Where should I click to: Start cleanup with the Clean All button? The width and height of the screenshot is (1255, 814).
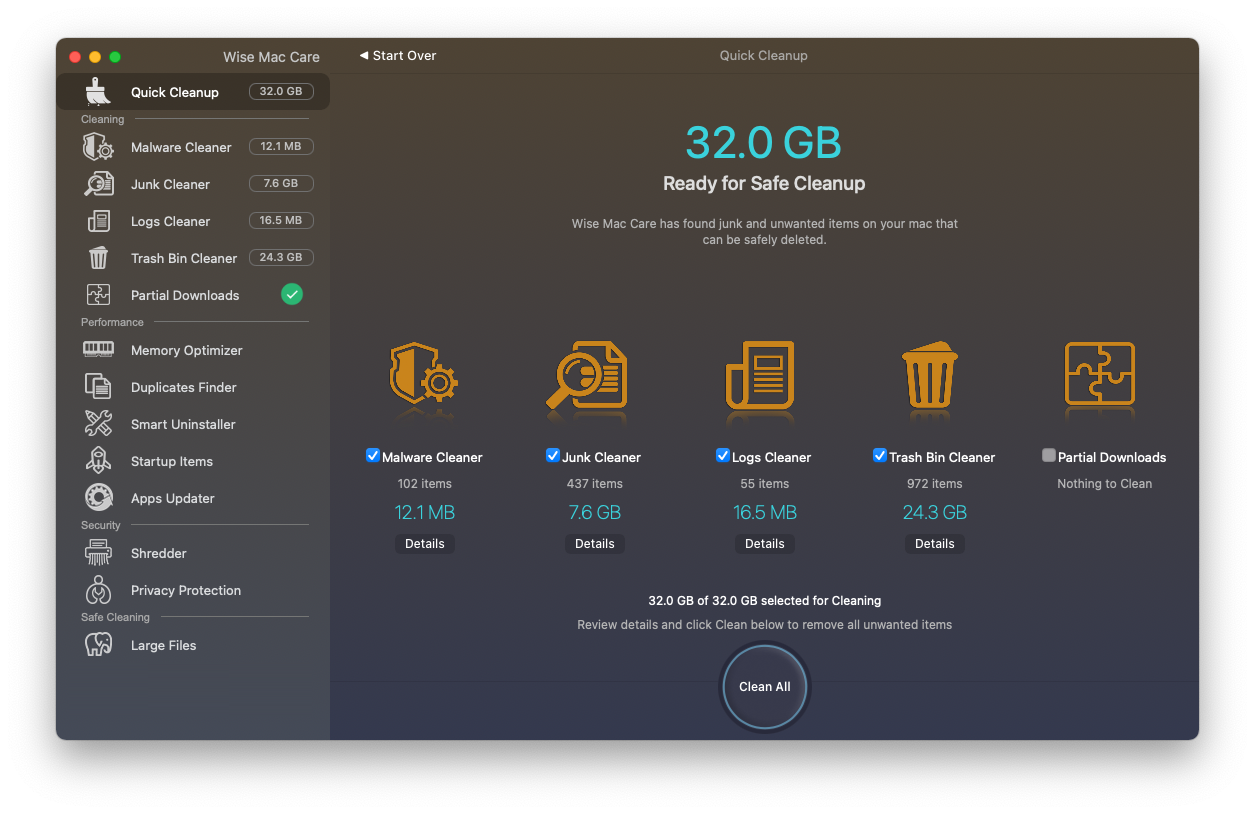pyautogui.click(x=765, y=687)
